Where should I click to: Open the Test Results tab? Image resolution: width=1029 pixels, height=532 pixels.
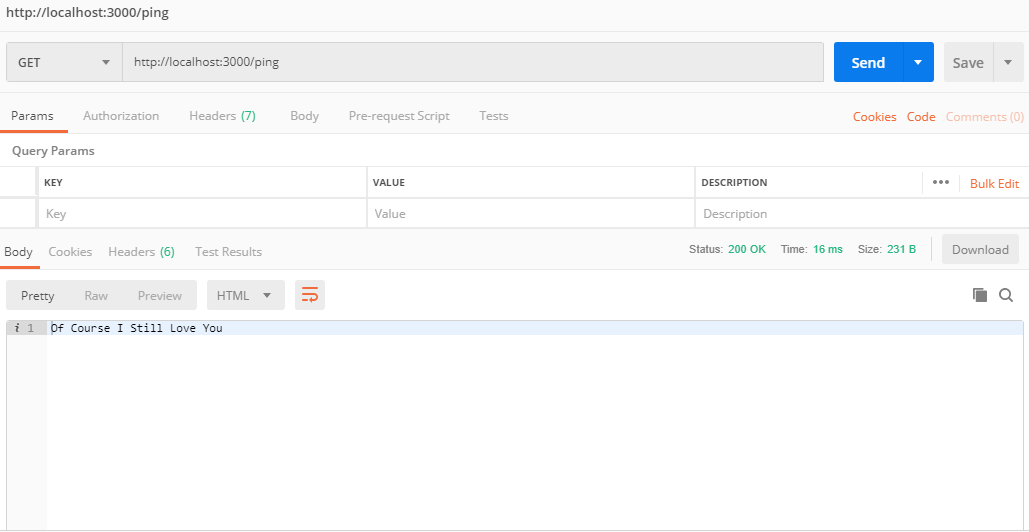pos(228,252)
